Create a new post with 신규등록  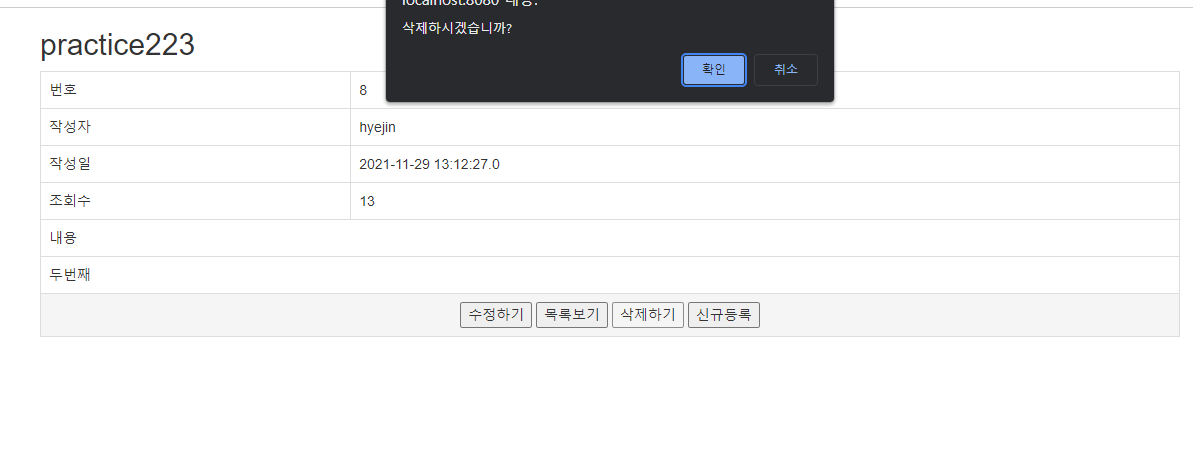[x=724, y=315]
